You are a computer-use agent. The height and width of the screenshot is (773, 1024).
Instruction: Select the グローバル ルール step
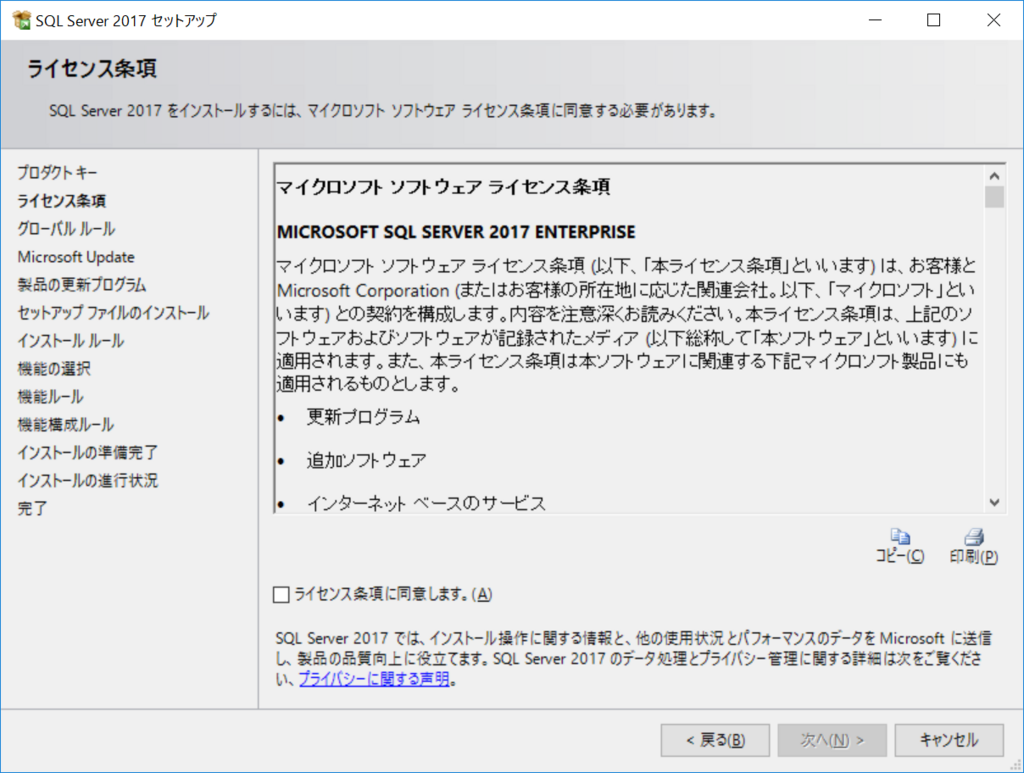click(66, 229)
